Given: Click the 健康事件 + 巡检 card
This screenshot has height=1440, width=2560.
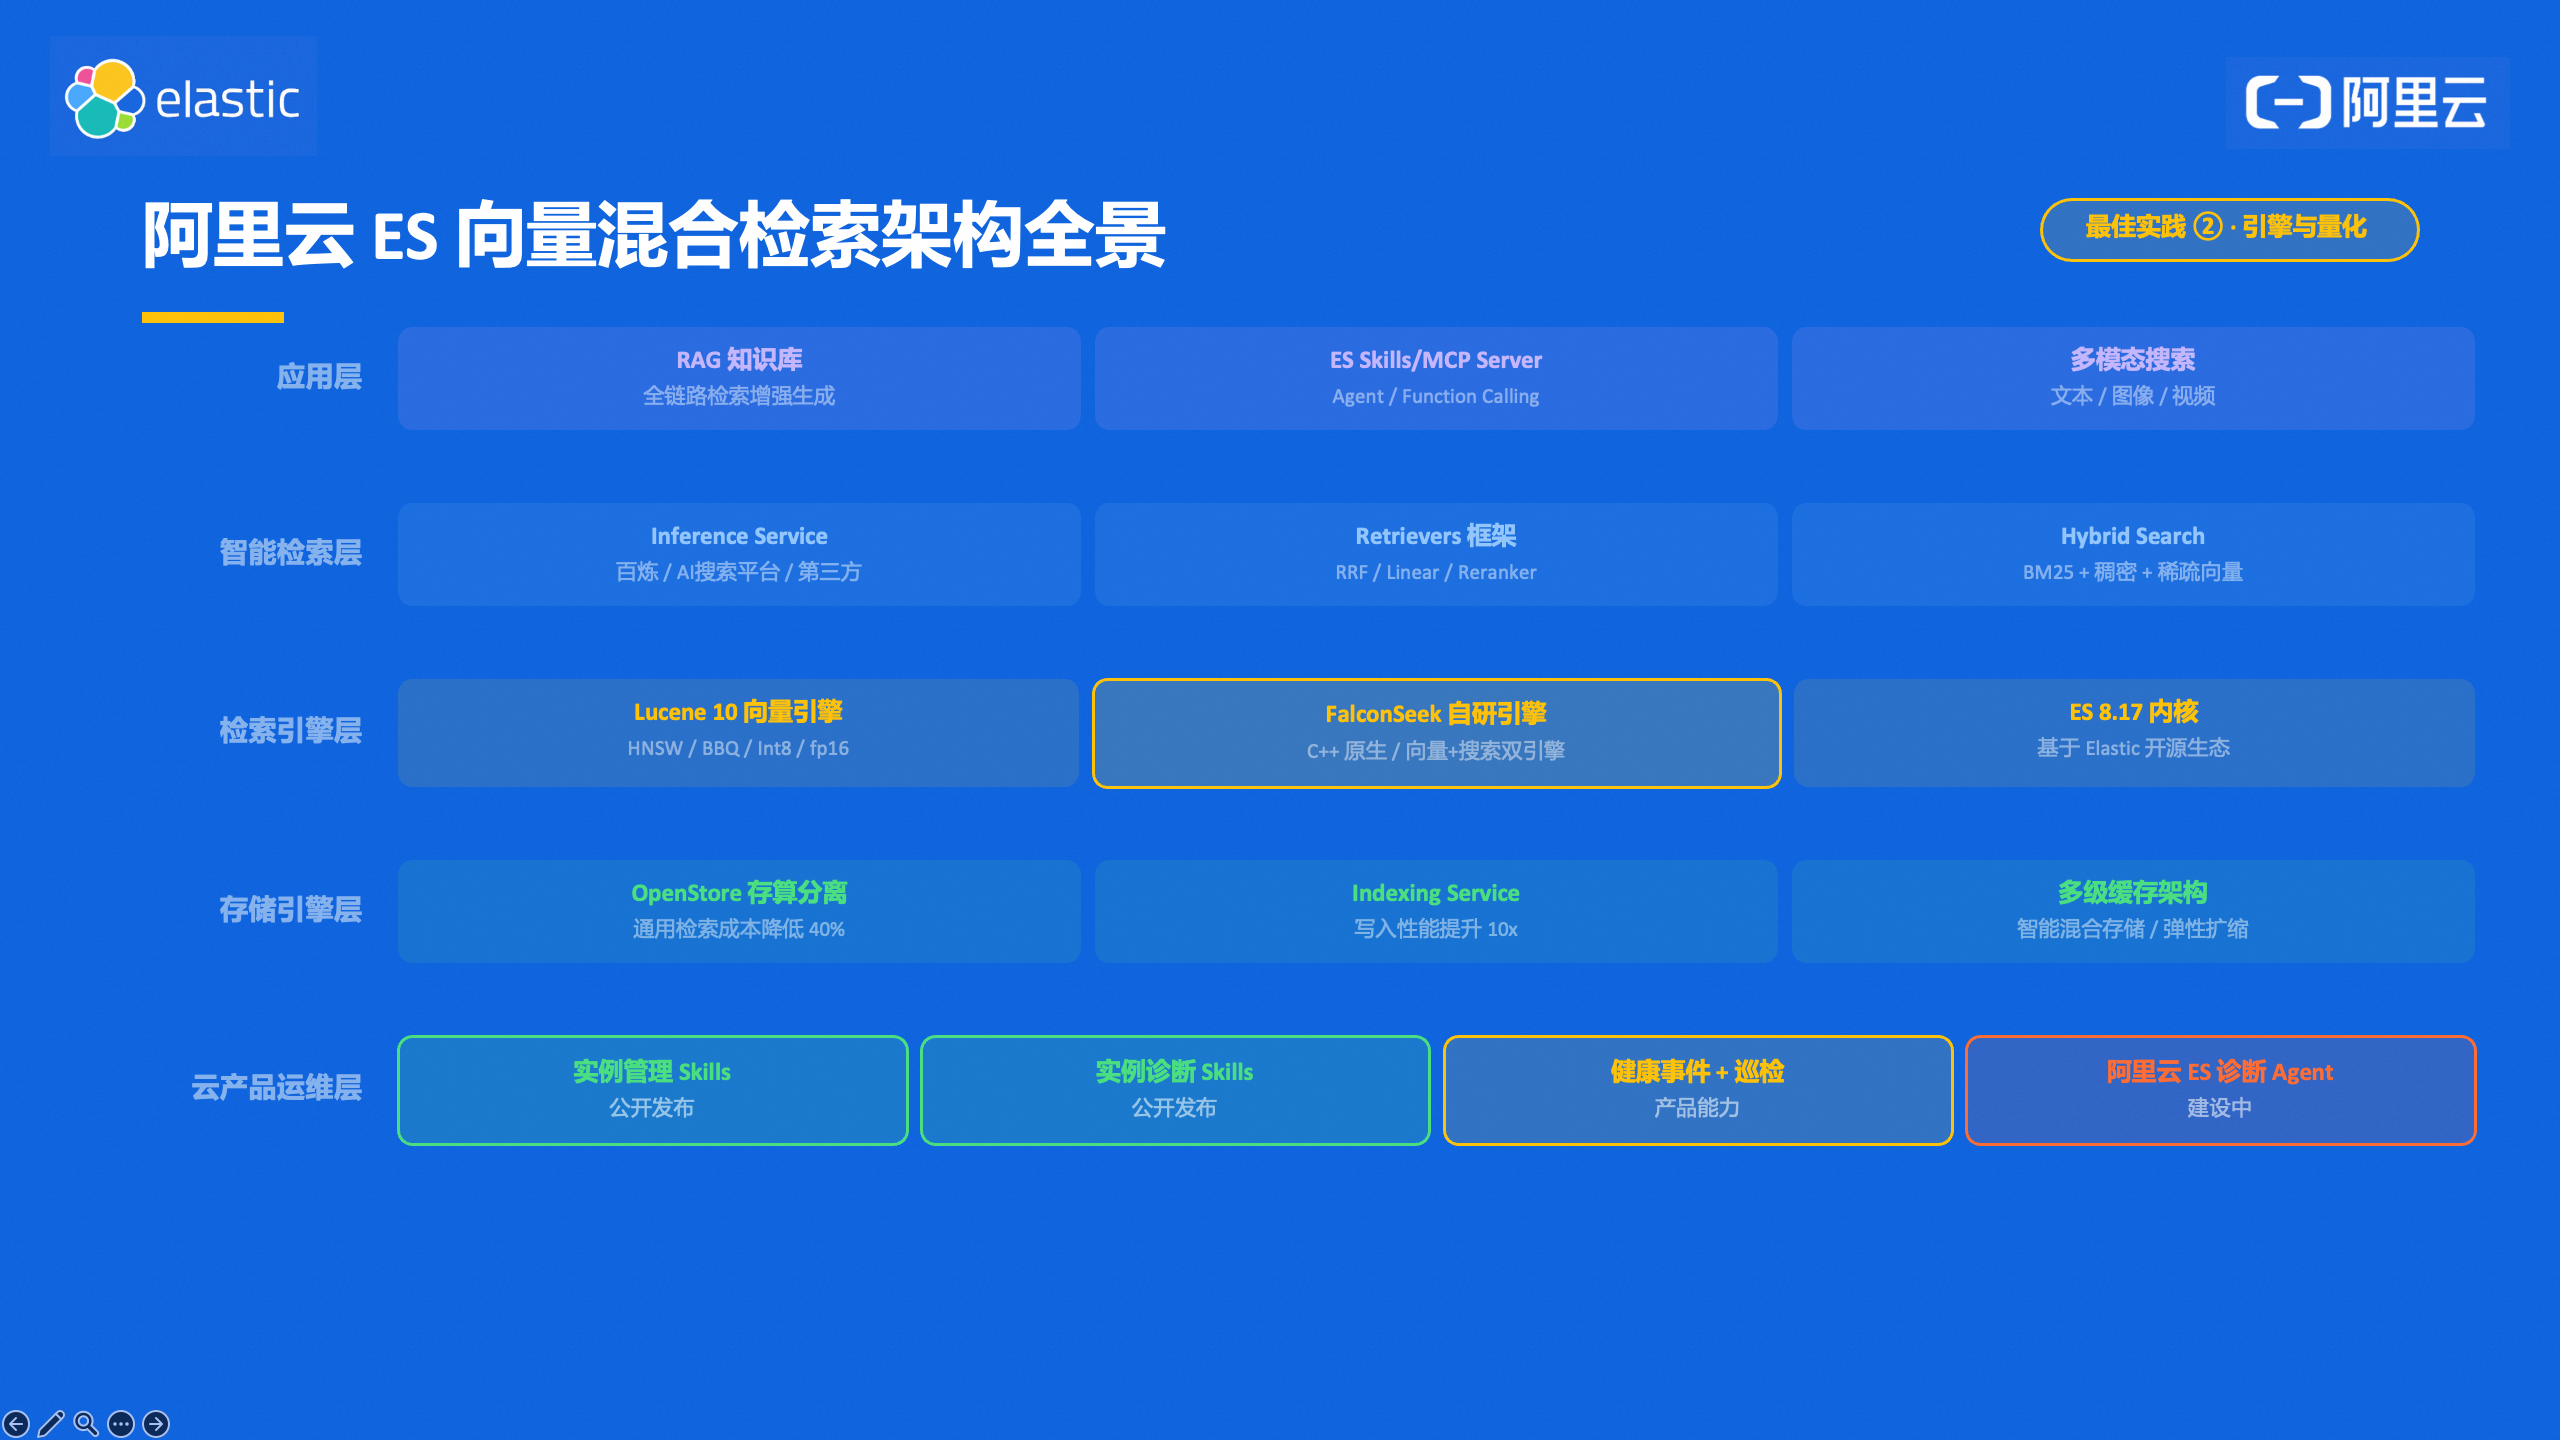Looking at the screenshot, I should click(x=1698, y=1090).
